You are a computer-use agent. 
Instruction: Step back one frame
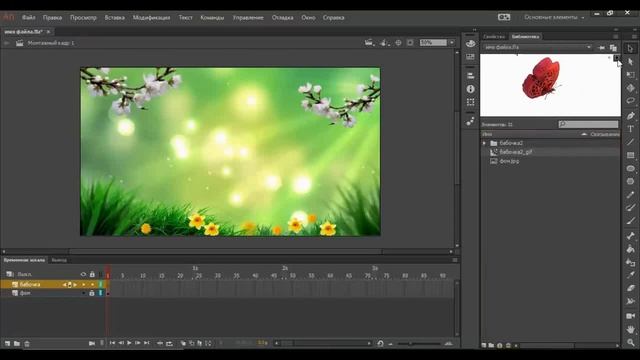pos(121,343)
